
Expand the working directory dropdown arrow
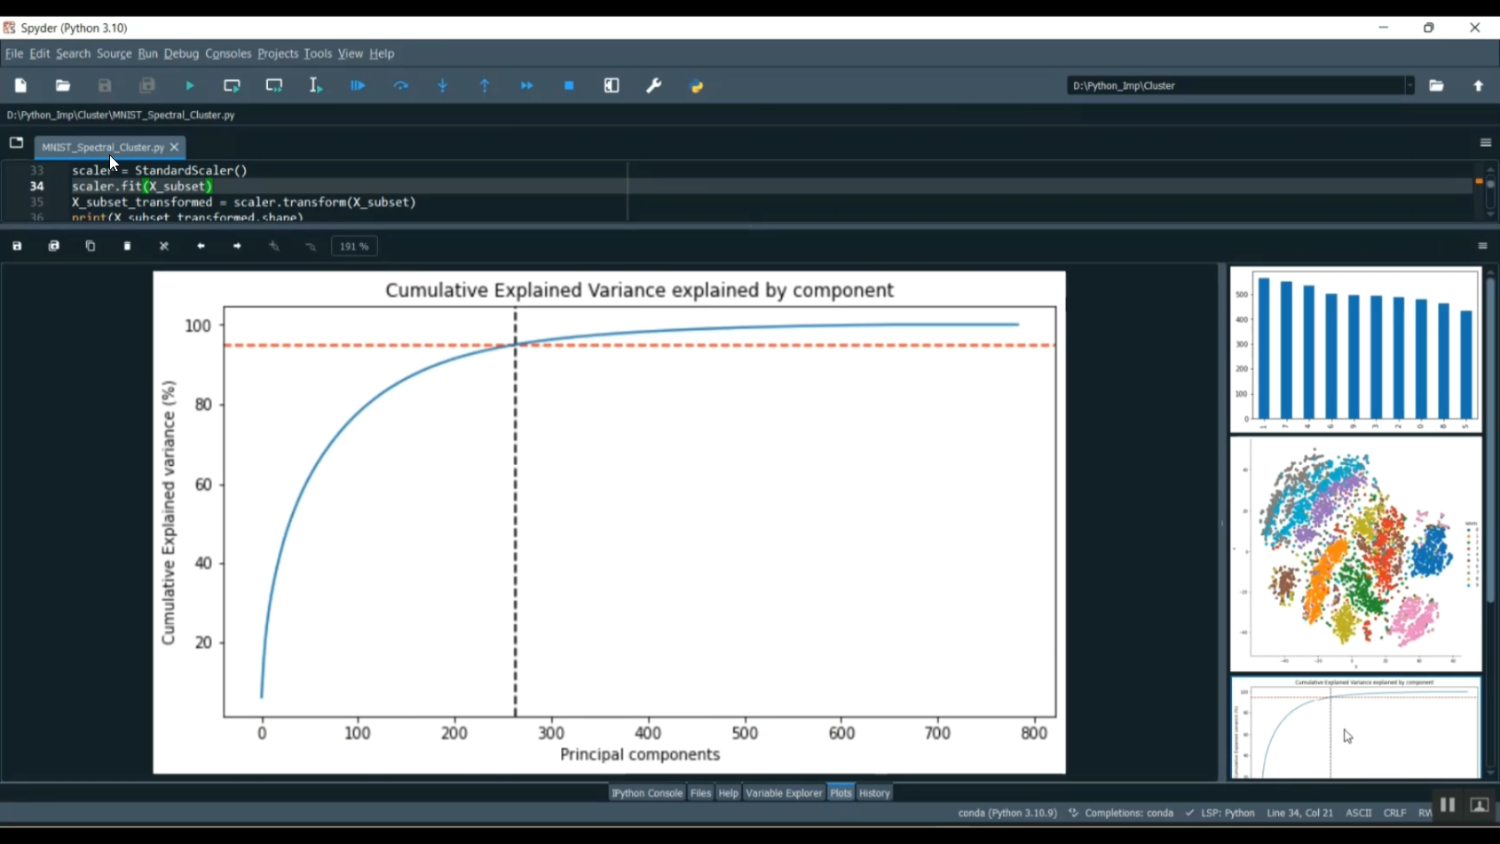coord(1409,86)
